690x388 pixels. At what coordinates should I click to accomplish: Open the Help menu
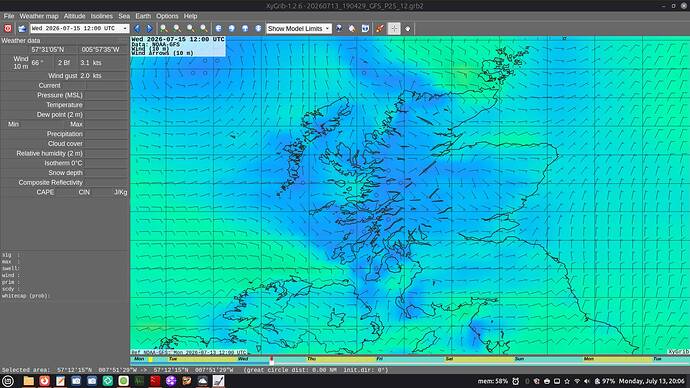[190, 16]
